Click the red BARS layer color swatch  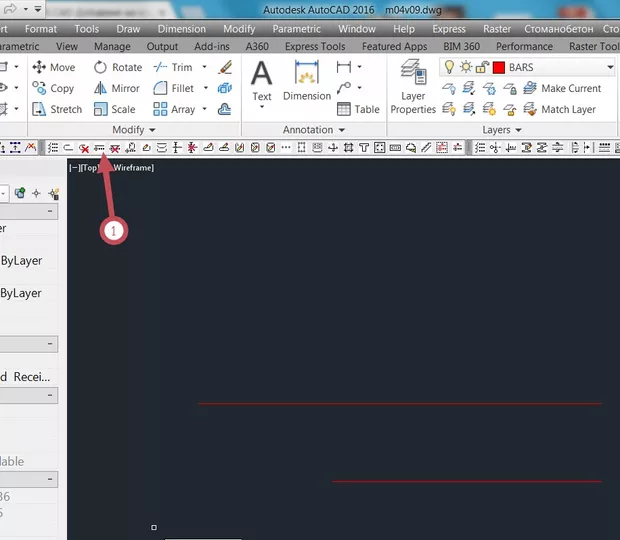(499, 68)
